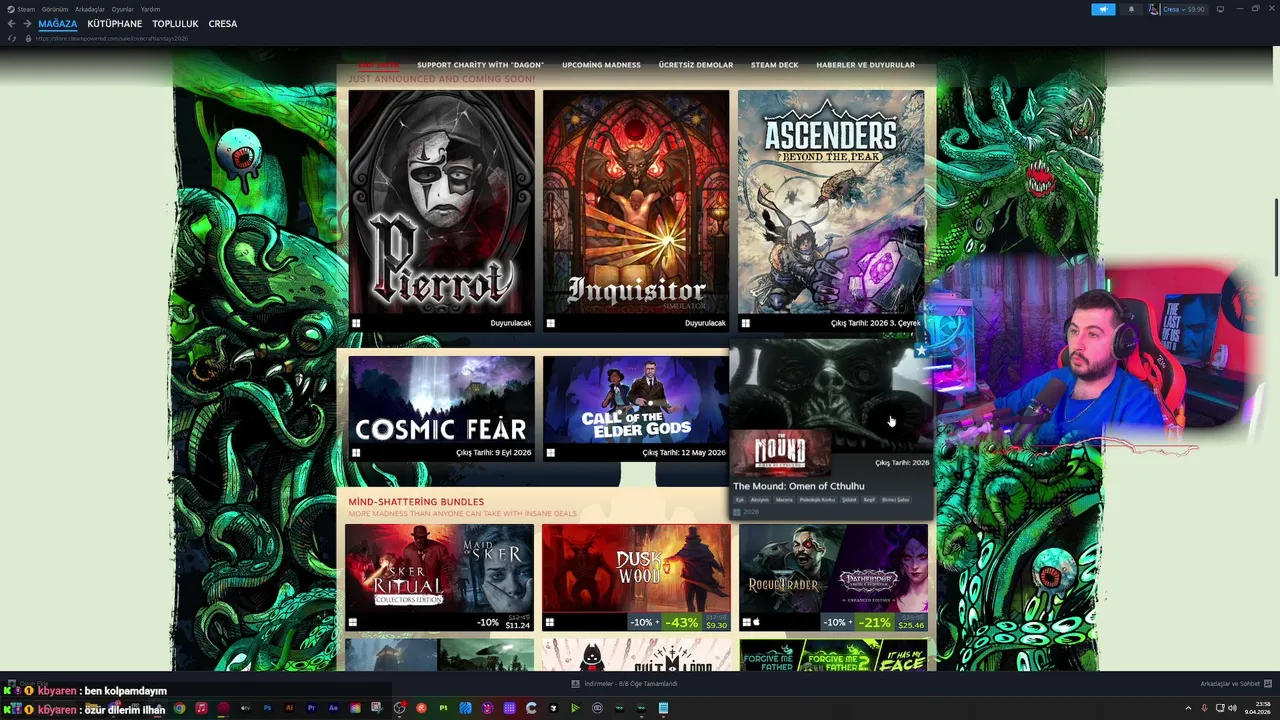Click the page vertical scrollbar thumb

1275,238
